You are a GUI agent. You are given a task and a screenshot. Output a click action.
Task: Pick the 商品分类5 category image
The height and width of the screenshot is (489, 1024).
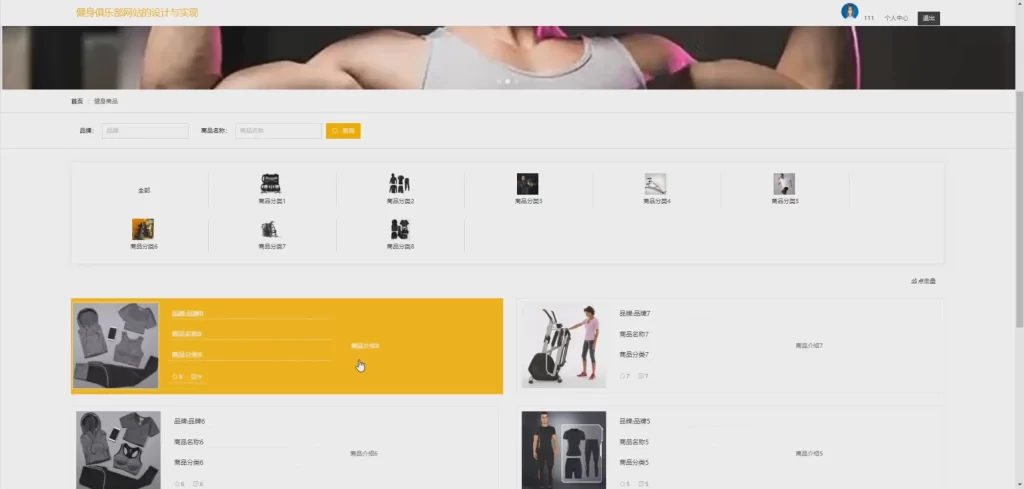(x=784, y=184)
